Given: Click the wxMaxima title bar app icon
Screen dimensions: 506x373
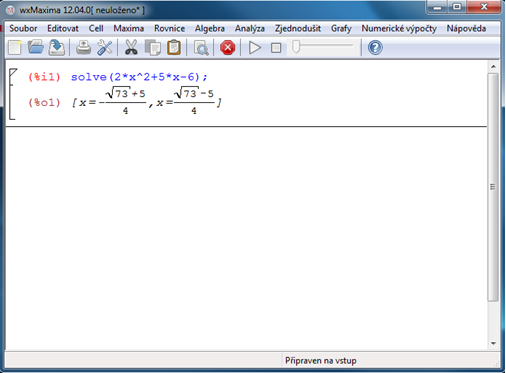Looking at the screenshot, I should click(11, 10).
